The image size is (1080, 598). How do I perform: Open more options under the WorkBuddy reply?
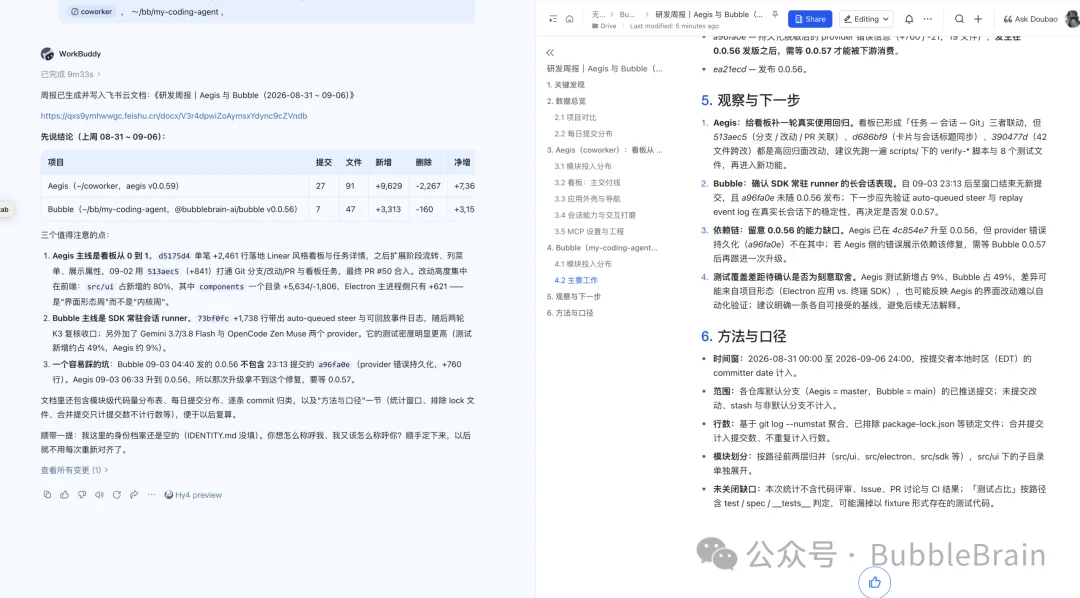point(152,495)
